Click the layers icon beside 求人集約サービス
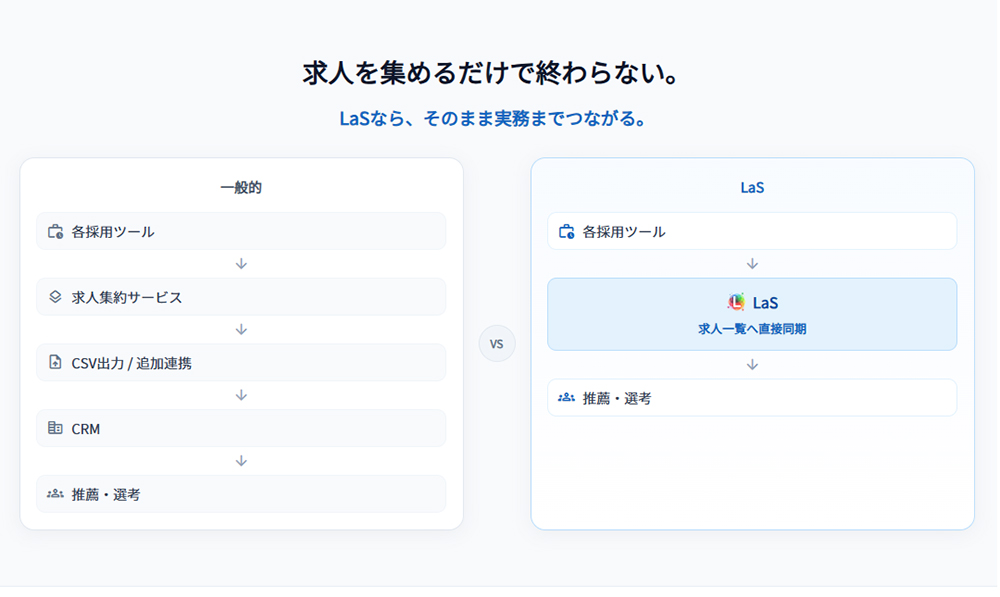The width and height of the screenshot is (1000, 597). click(55, 297)
